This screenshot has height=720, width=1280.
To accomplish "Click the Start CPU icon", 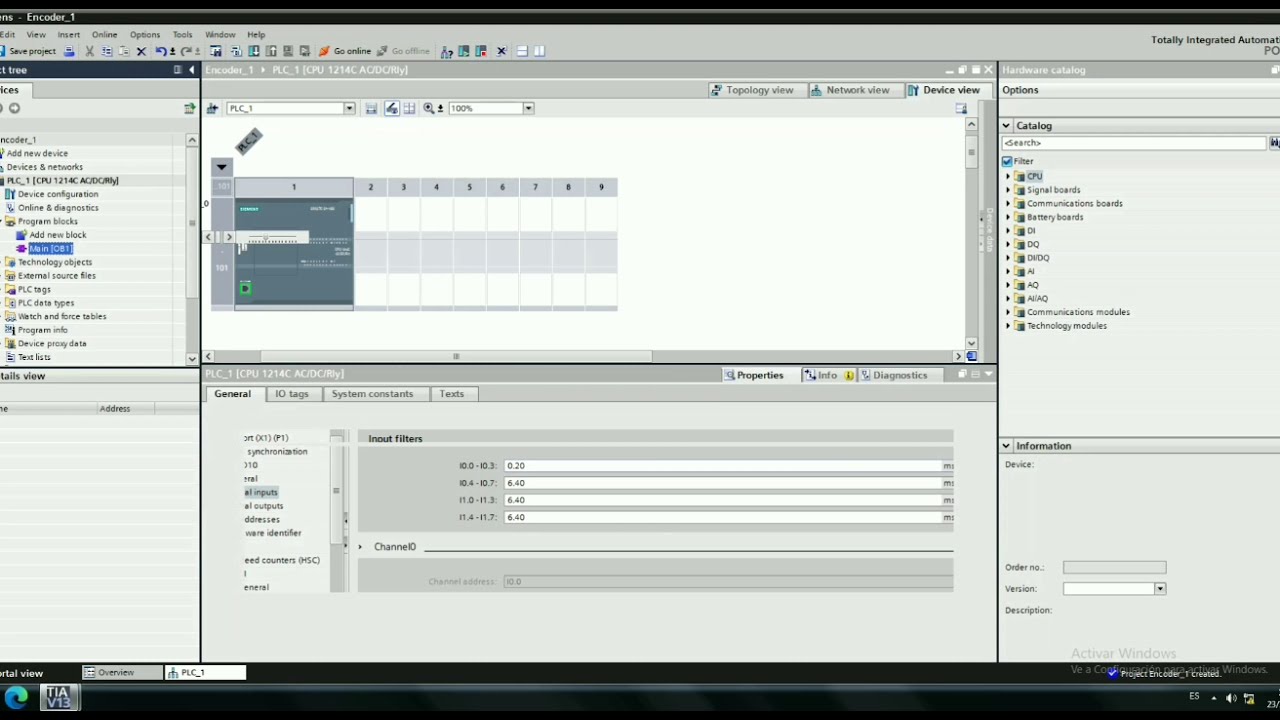I will [x=465, y=51].
